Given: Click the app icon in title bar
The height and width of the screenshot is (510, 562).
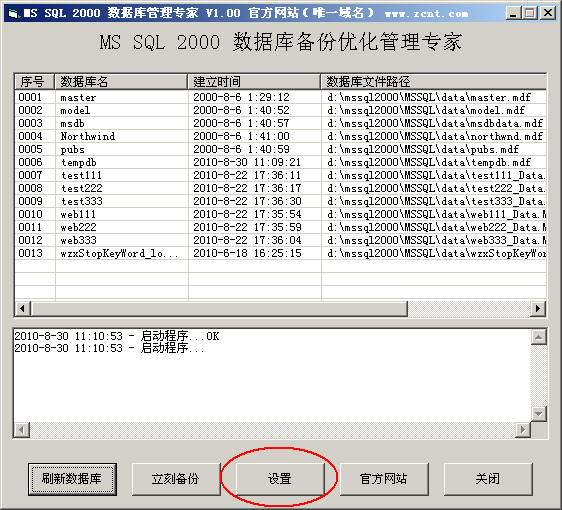Looking at the screenshot, I should tap(13, 13).
